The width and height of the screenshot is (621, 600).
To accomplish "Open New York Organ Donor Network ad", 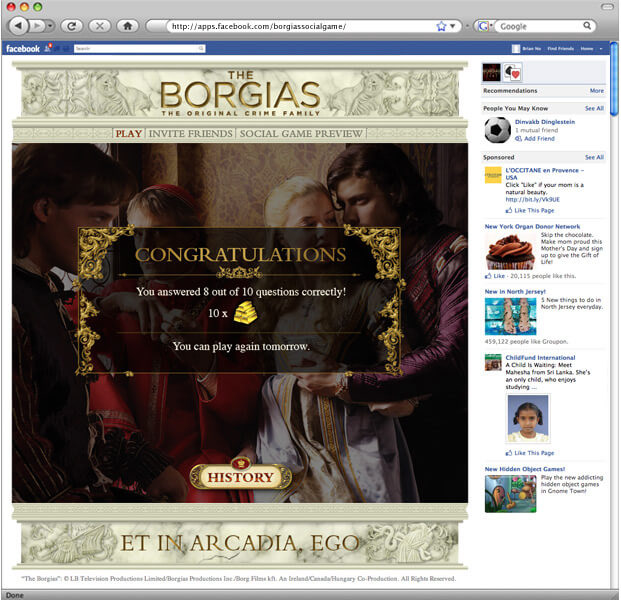I will tap(532, 227).
